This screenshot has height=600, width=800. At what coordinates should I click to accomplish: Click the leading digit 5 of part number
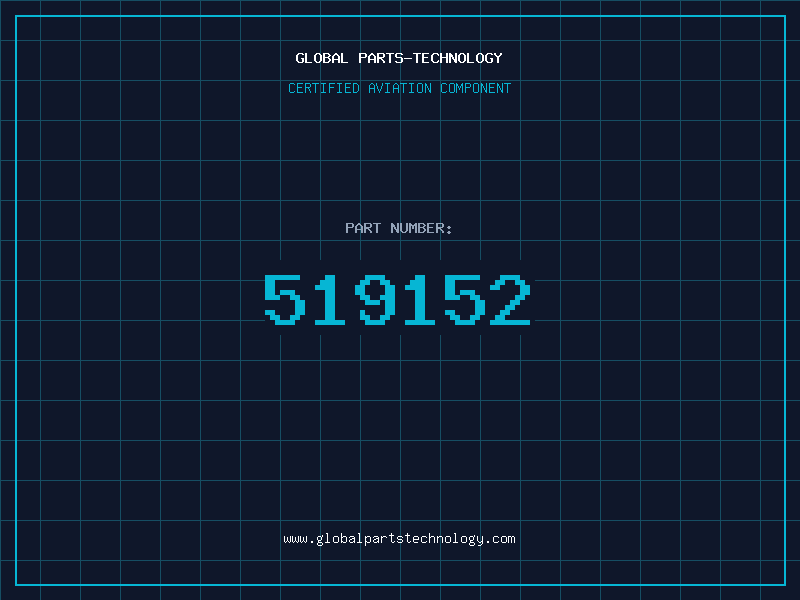[285, 300]
